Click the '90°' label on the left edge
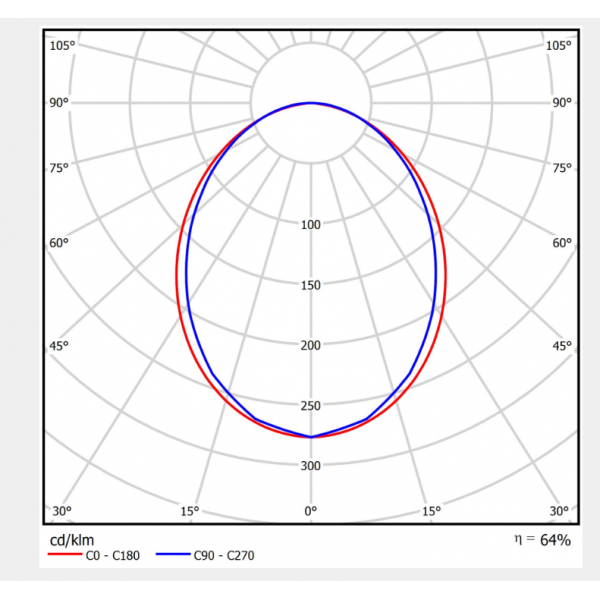Viewport: 600px width, 600px height. pyautogui.click(x=59, y=103)
